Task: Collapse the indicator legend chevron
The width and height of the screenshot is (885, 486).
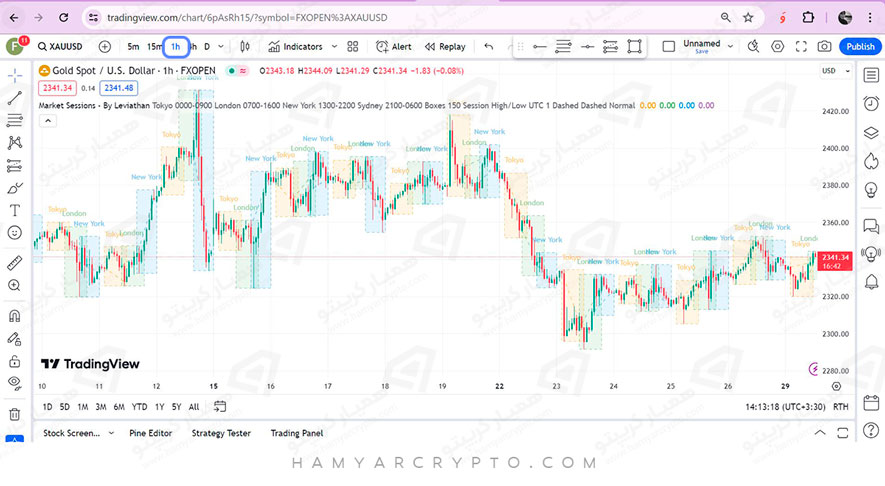Action: 48,121
